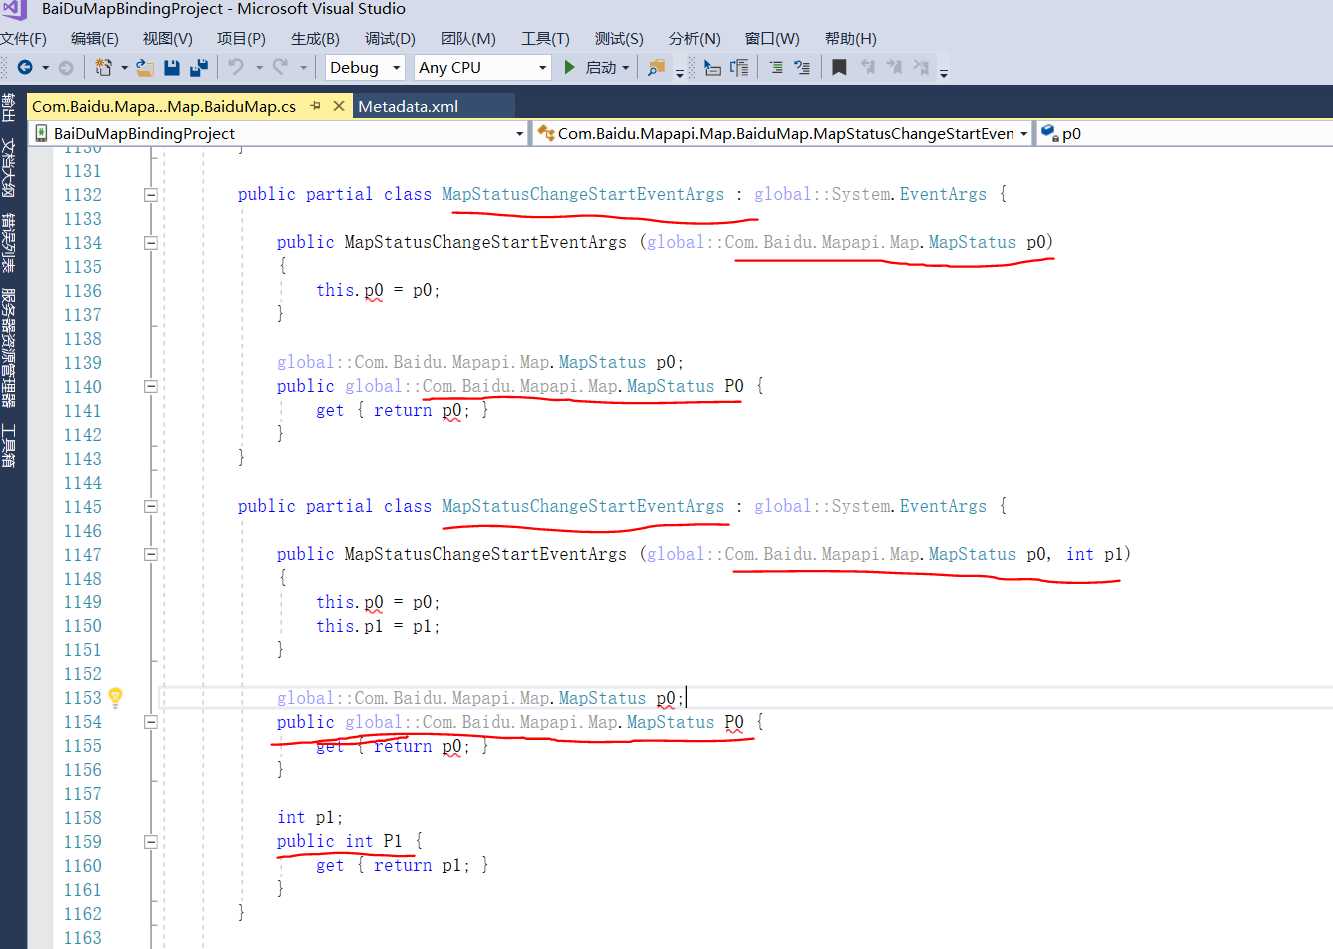The image size is (1333, 949).
Task: Click the Open File folder icon
Action: 145,67
